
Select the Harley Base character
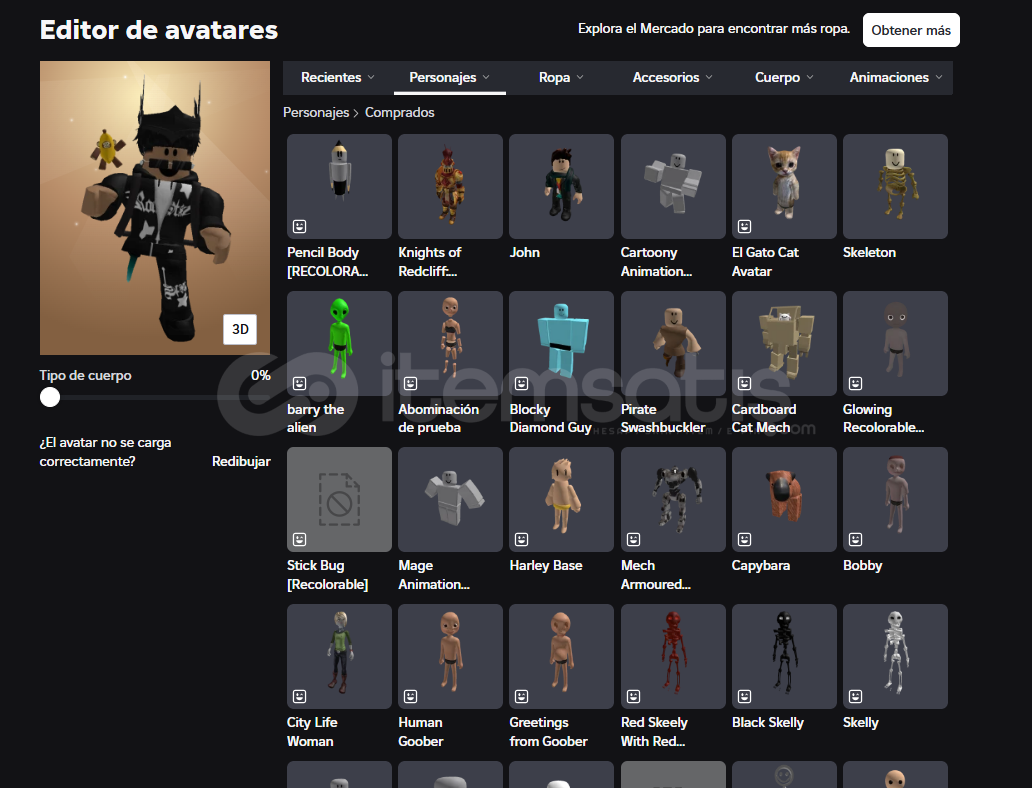tap(561, 499)
